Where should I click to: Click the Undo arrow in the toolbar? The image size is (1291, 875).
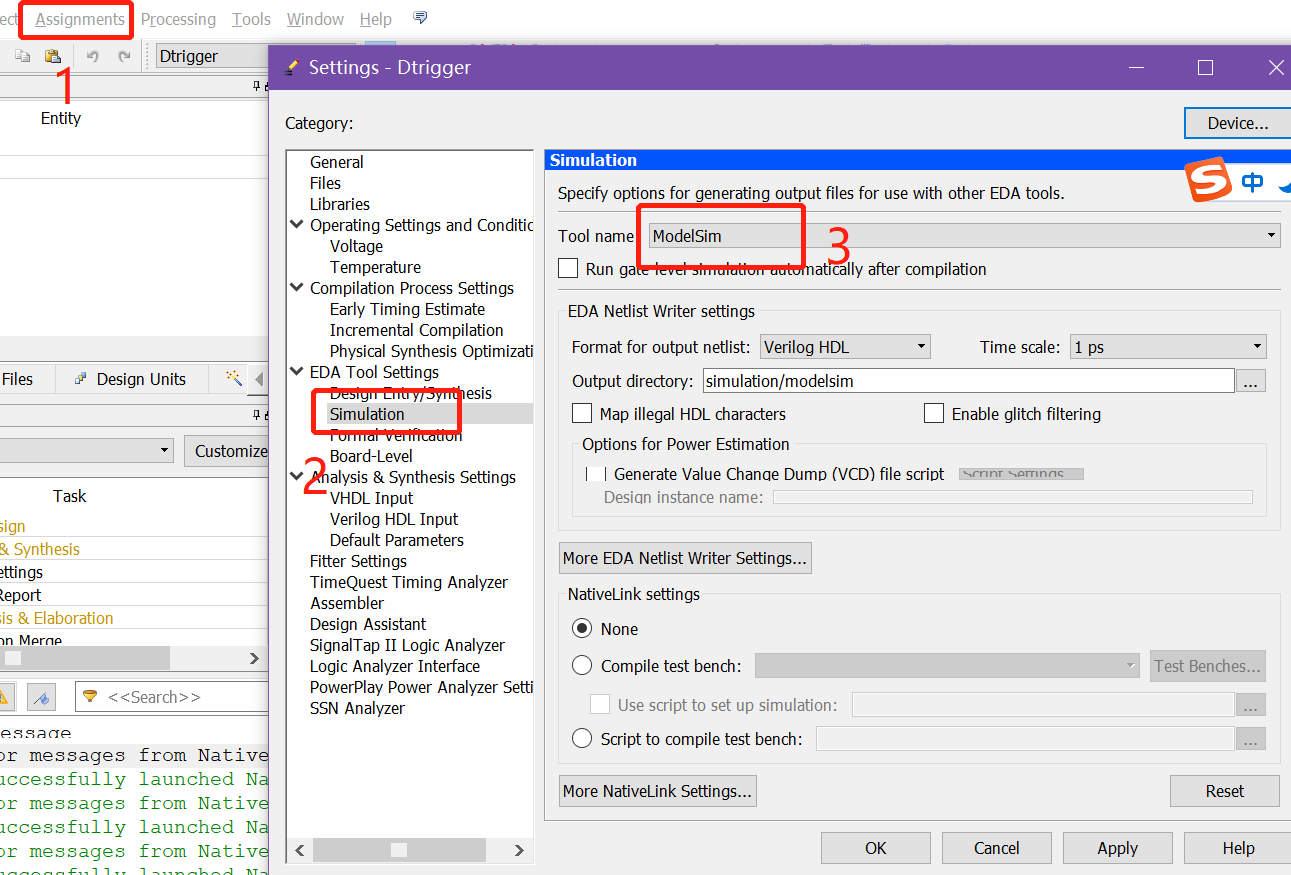click(x=92, y=56)
